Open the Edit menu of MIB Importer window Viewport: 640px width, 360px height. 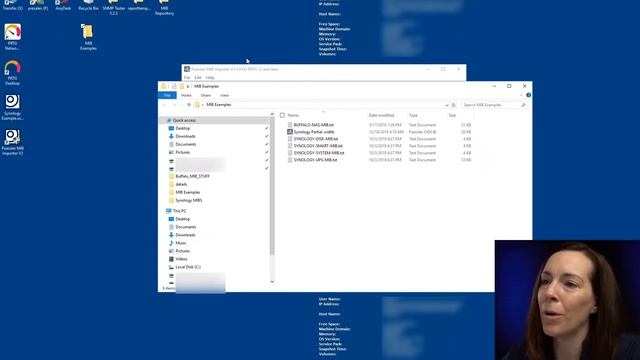[x=198, y=78]
